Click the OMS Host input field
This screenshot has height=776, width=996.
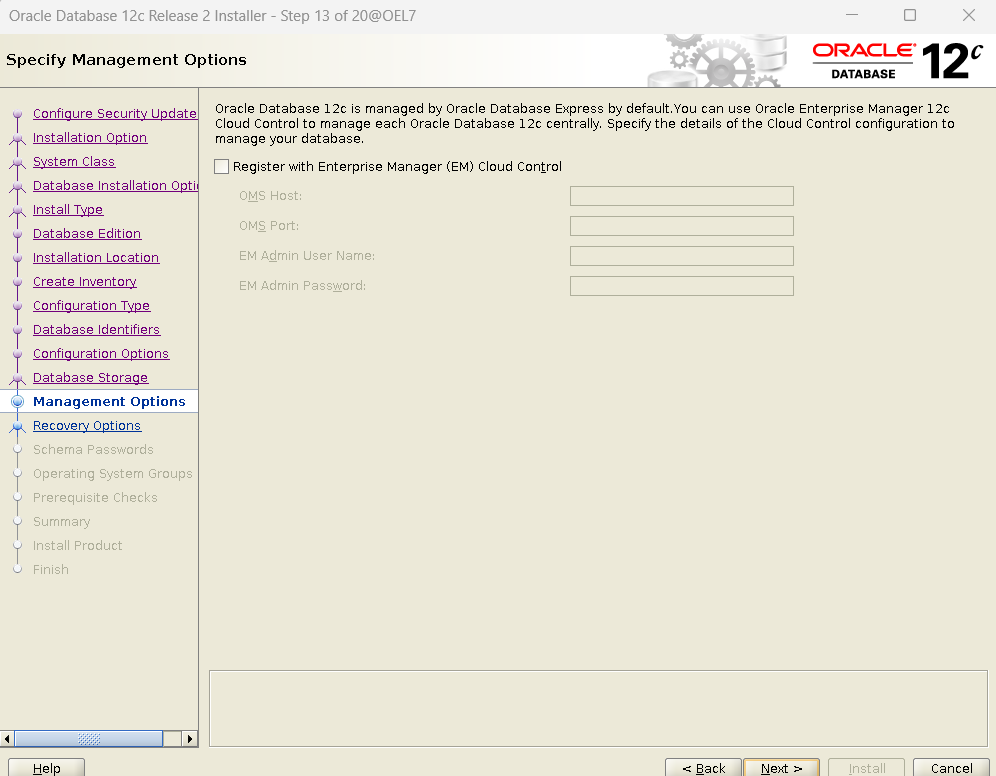point(682,196)
